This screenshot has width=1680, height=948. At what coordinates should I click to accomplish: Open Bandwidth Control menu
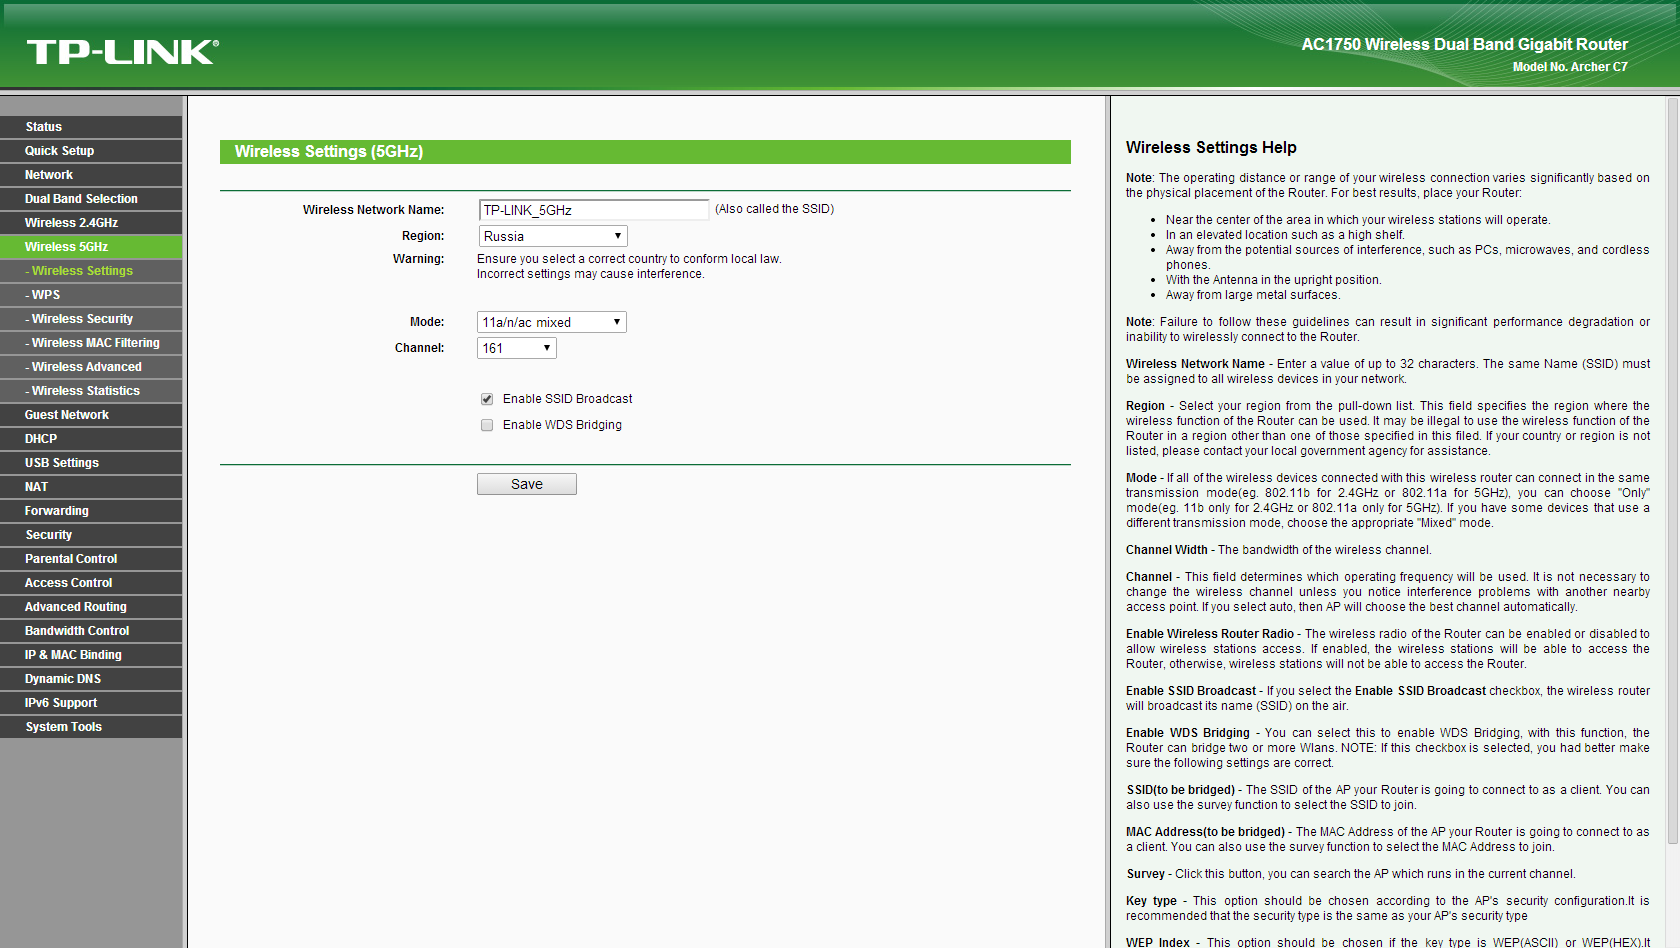pyautogui.click(x=91, y=631)
